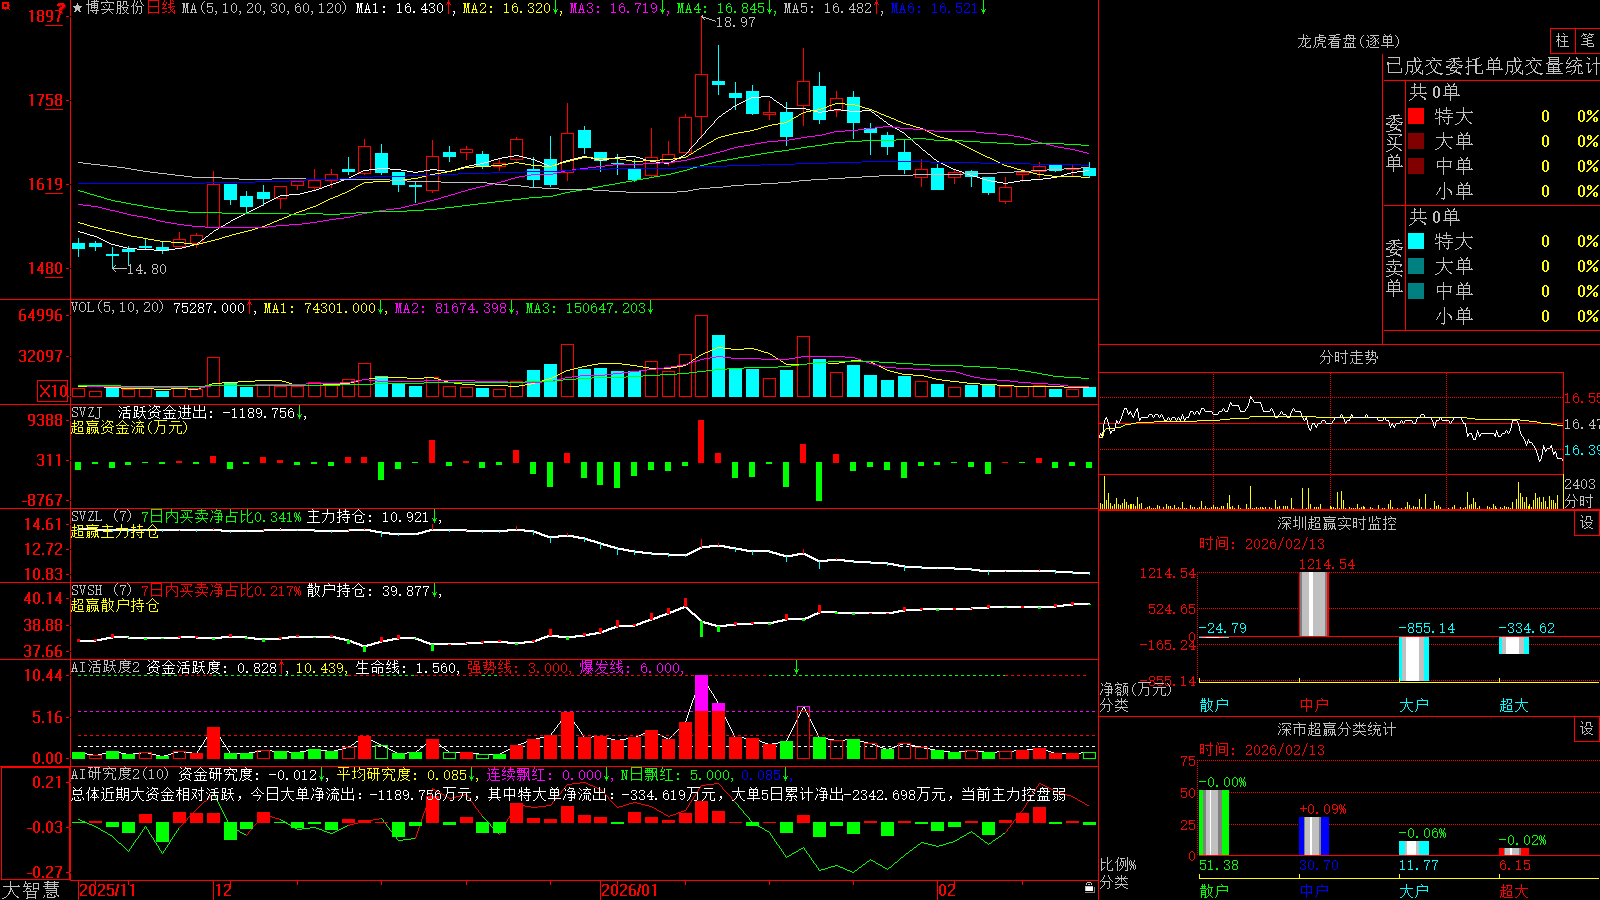Click the 净额(万元) axis label

pyautogui.click(x=1136, y=689)
